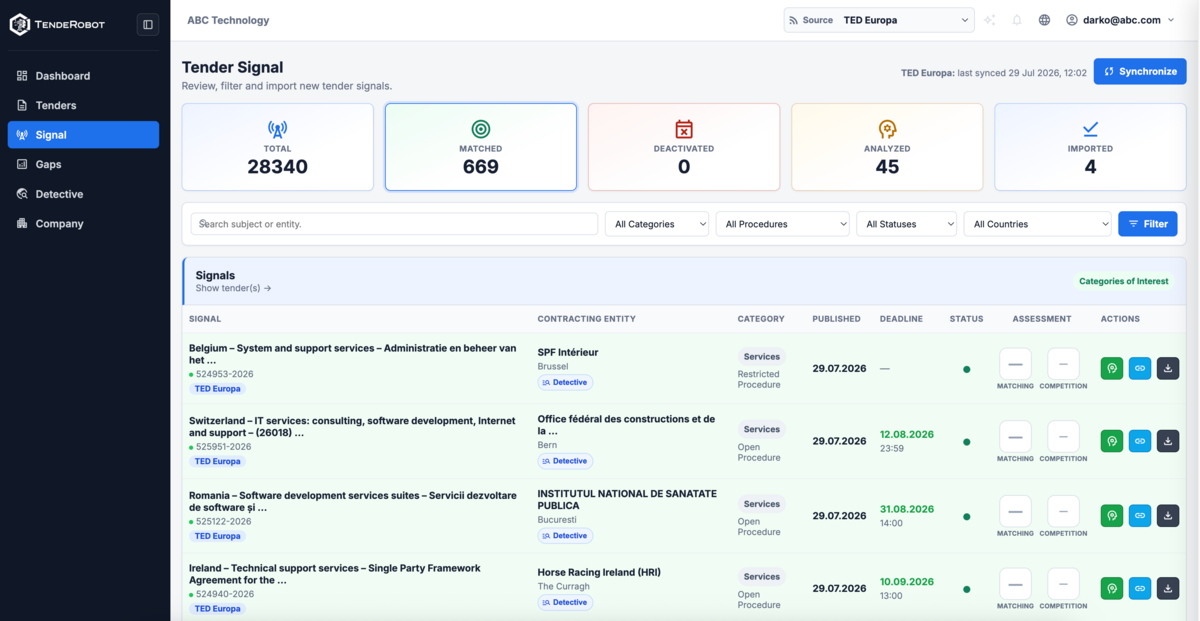1200x621 pixels.
Task: Open the All Statuses dropdown
Action: [907, 224]
